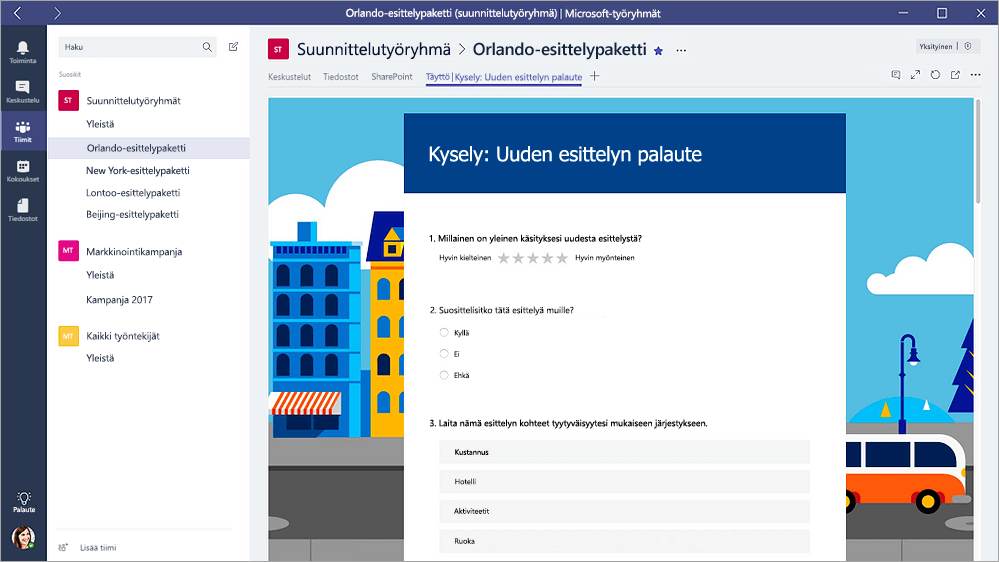Switch to Keskustelut tab
The width and height of the screenshot is (999, 562).
pyautogui.click(x=289, y=76)
